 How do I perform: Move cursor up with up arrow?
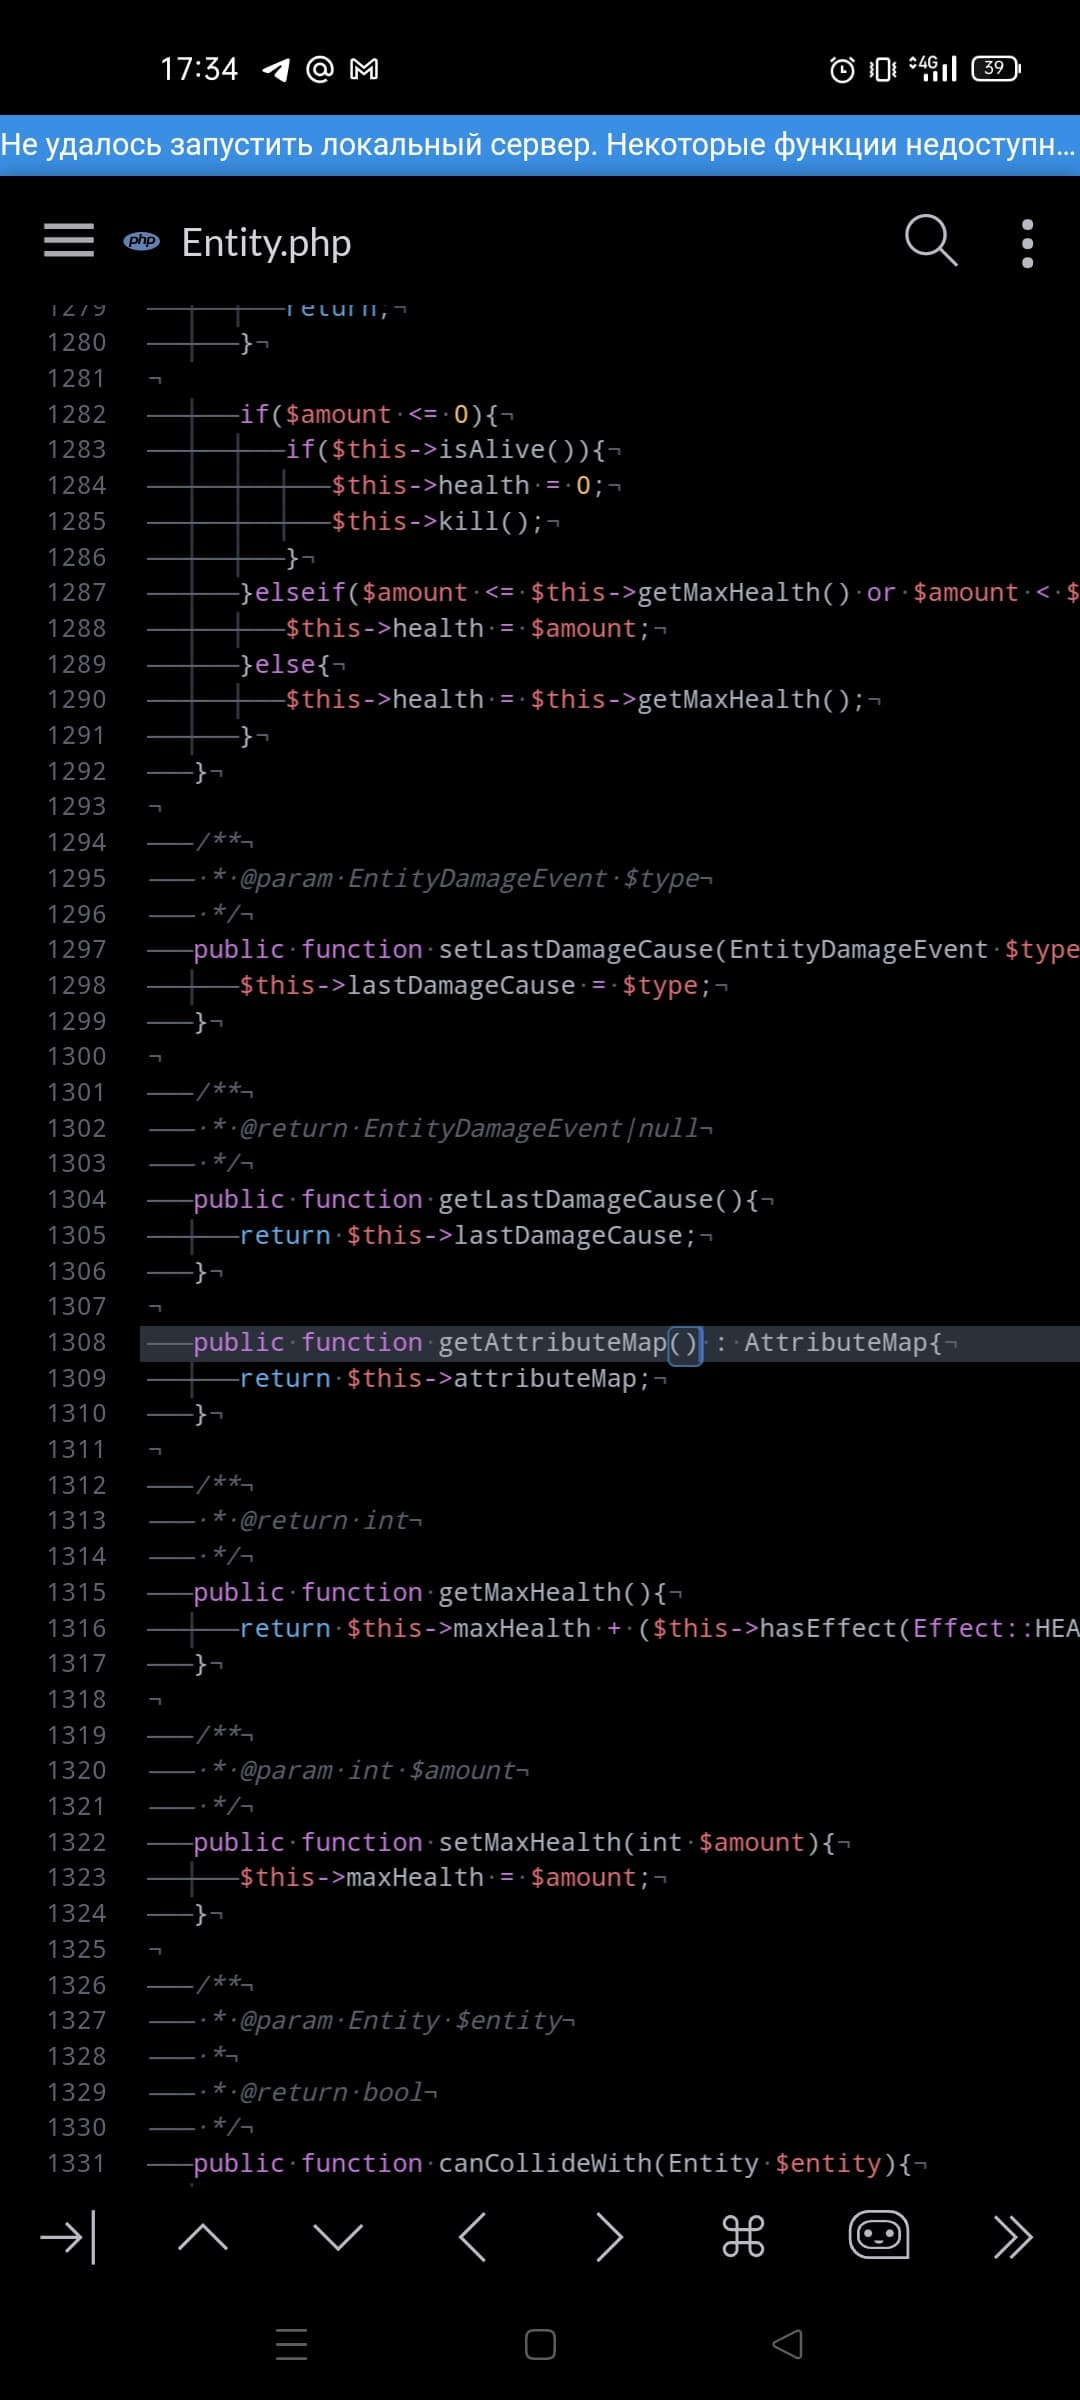pyautogui.click(x=203, y=2236)
